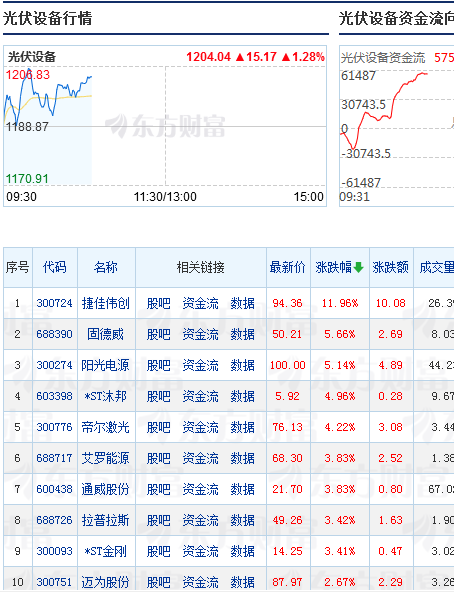Open stock code 300274 link

tap(54, 365)
